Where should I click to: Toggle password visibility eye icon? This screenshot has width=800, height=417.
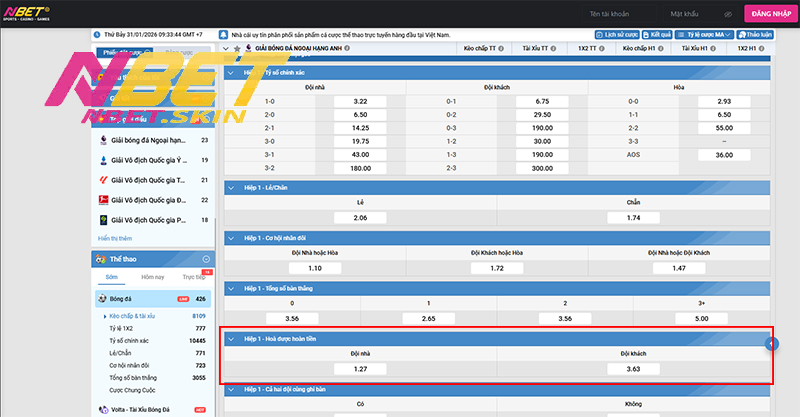pos(727,14)
